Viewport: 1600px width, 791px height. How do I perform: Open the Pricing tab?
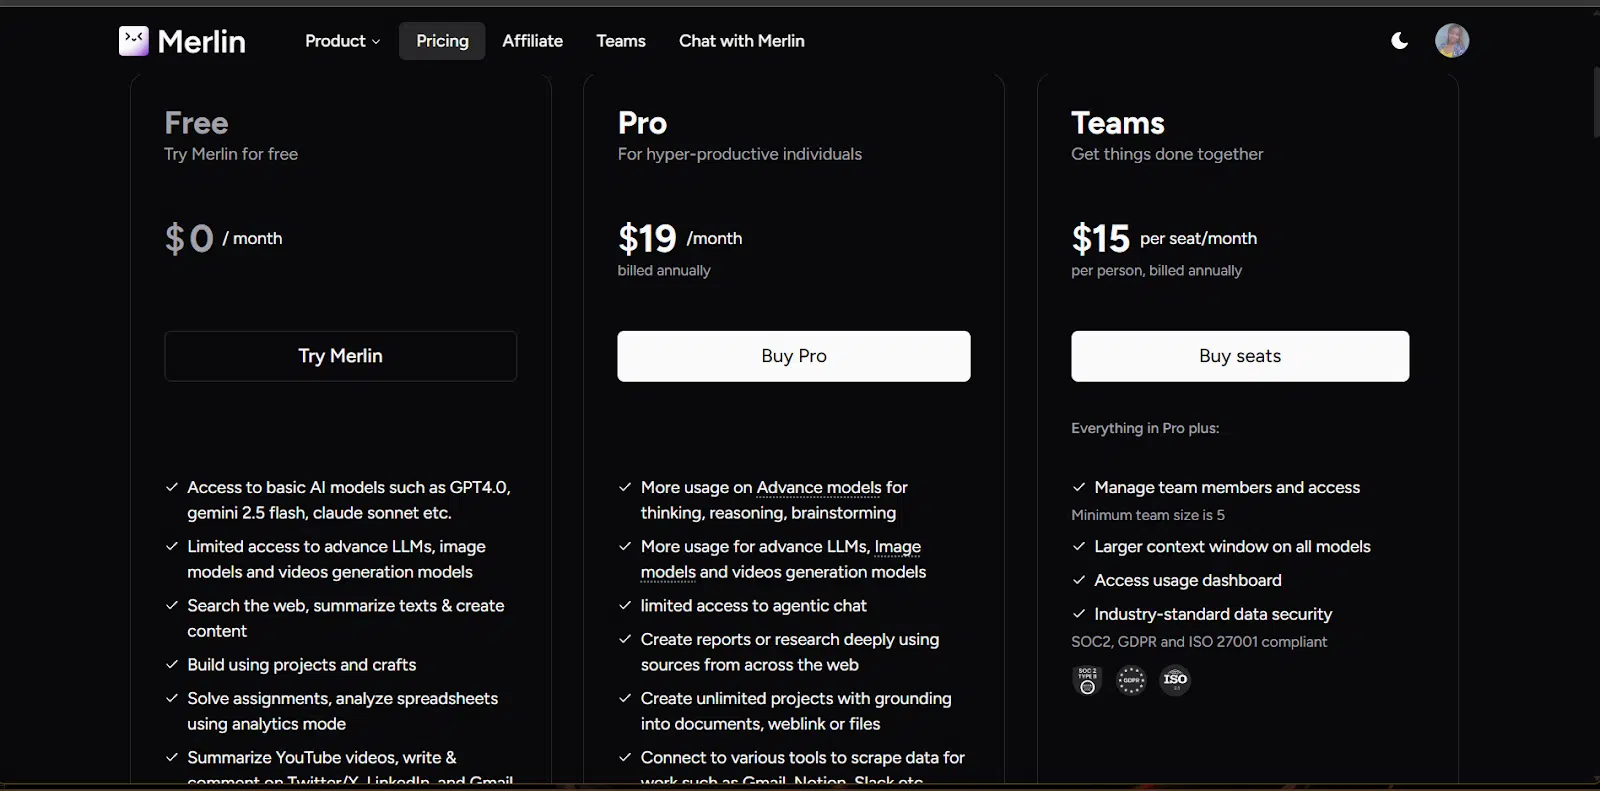pyautogui.click(x=442, y=41)
